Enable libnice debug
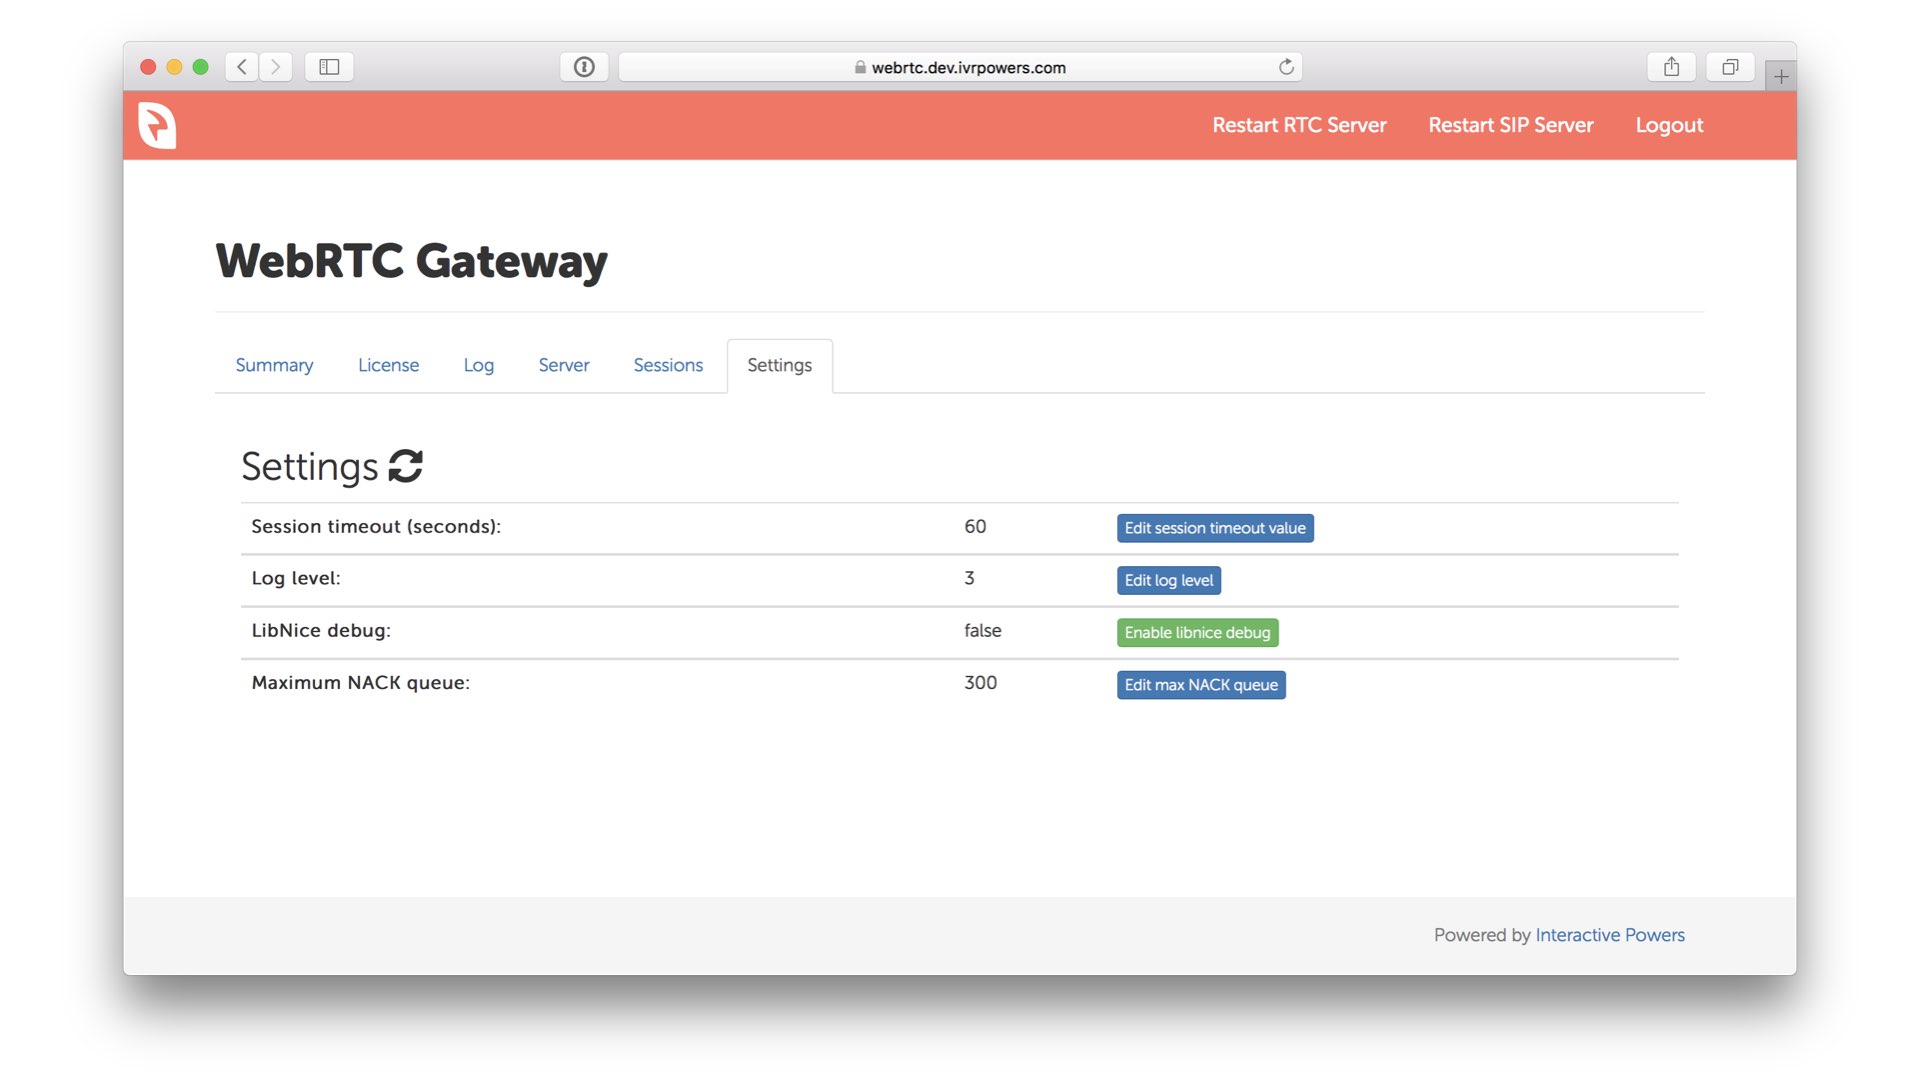1920x1080 pixels. click(1197, 633)
